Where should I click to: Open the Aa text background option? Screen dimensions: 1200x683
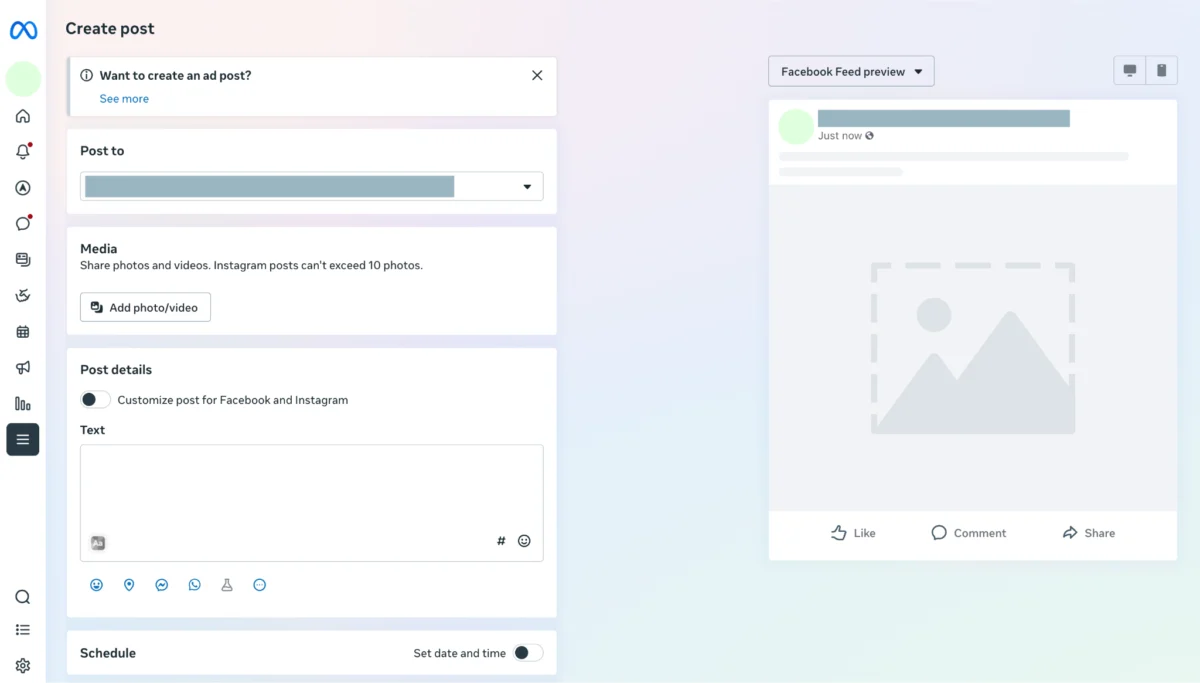[x=98, y=543]
